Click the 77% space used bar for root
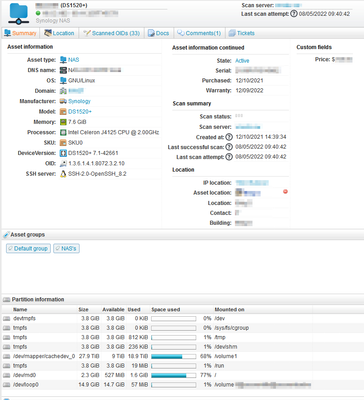 coord(173,375)
